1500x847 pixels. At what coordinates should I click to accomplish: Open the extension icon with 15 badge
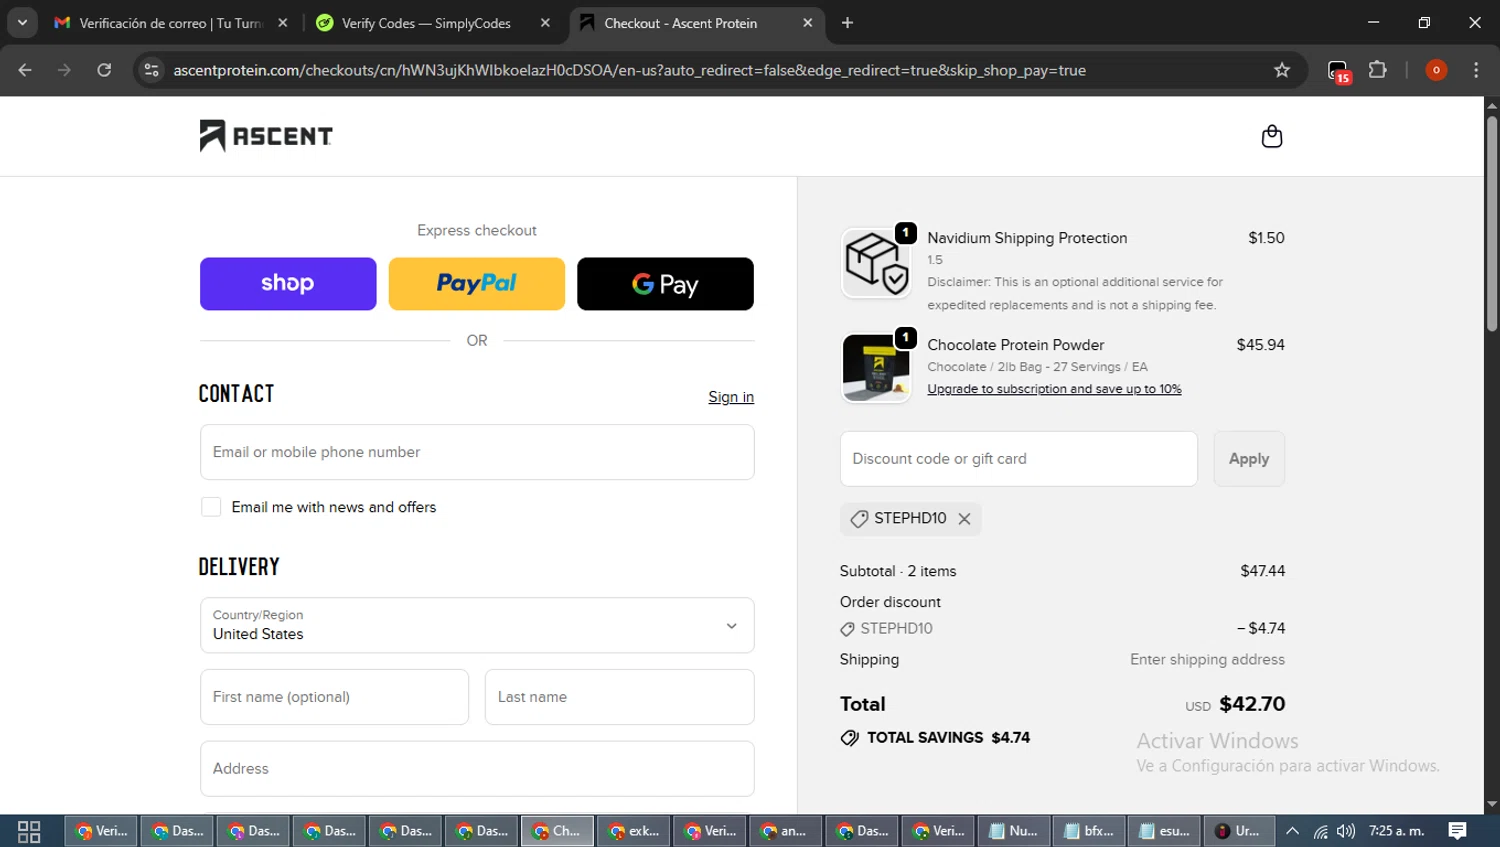click(x=1338, y=71)
